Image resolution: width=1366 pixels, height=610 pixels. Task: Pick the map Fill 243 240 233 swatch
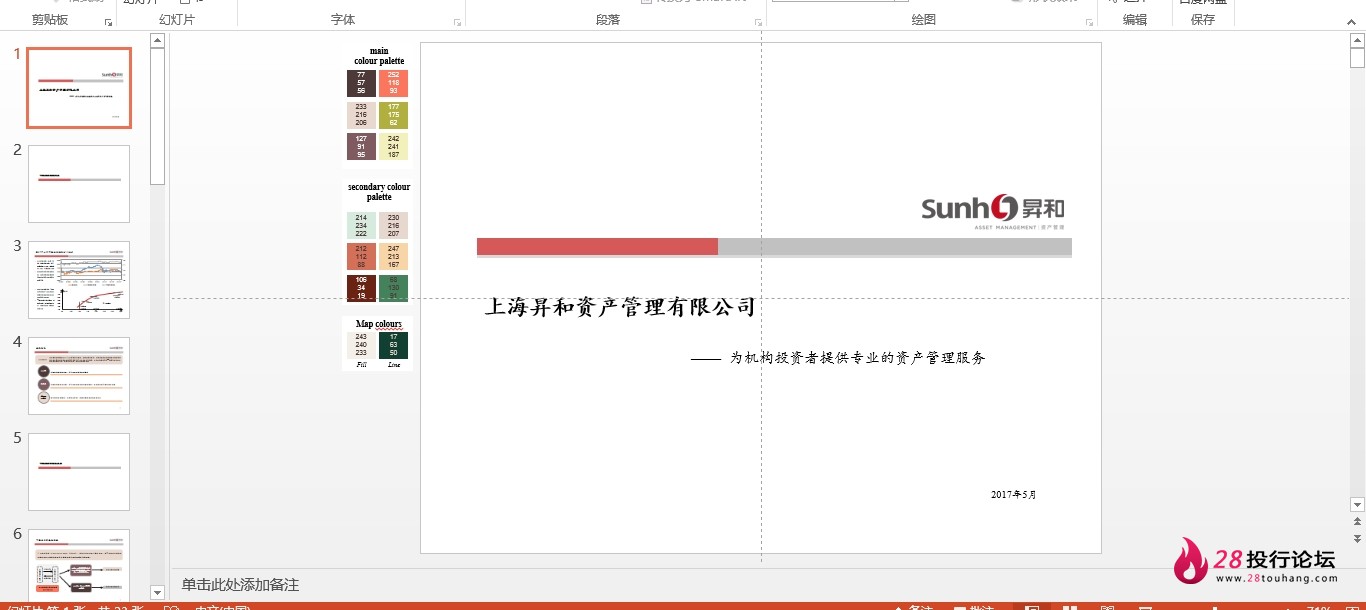tap(361, 345)
